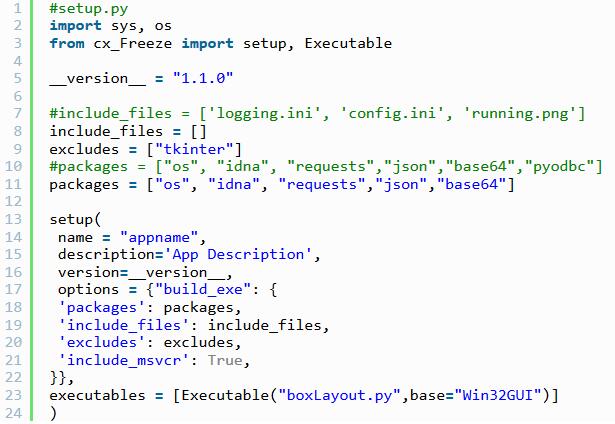Click the #setup.py comment on line 1
Viewport: 615px width, 424px height.
tap(89, 9)
